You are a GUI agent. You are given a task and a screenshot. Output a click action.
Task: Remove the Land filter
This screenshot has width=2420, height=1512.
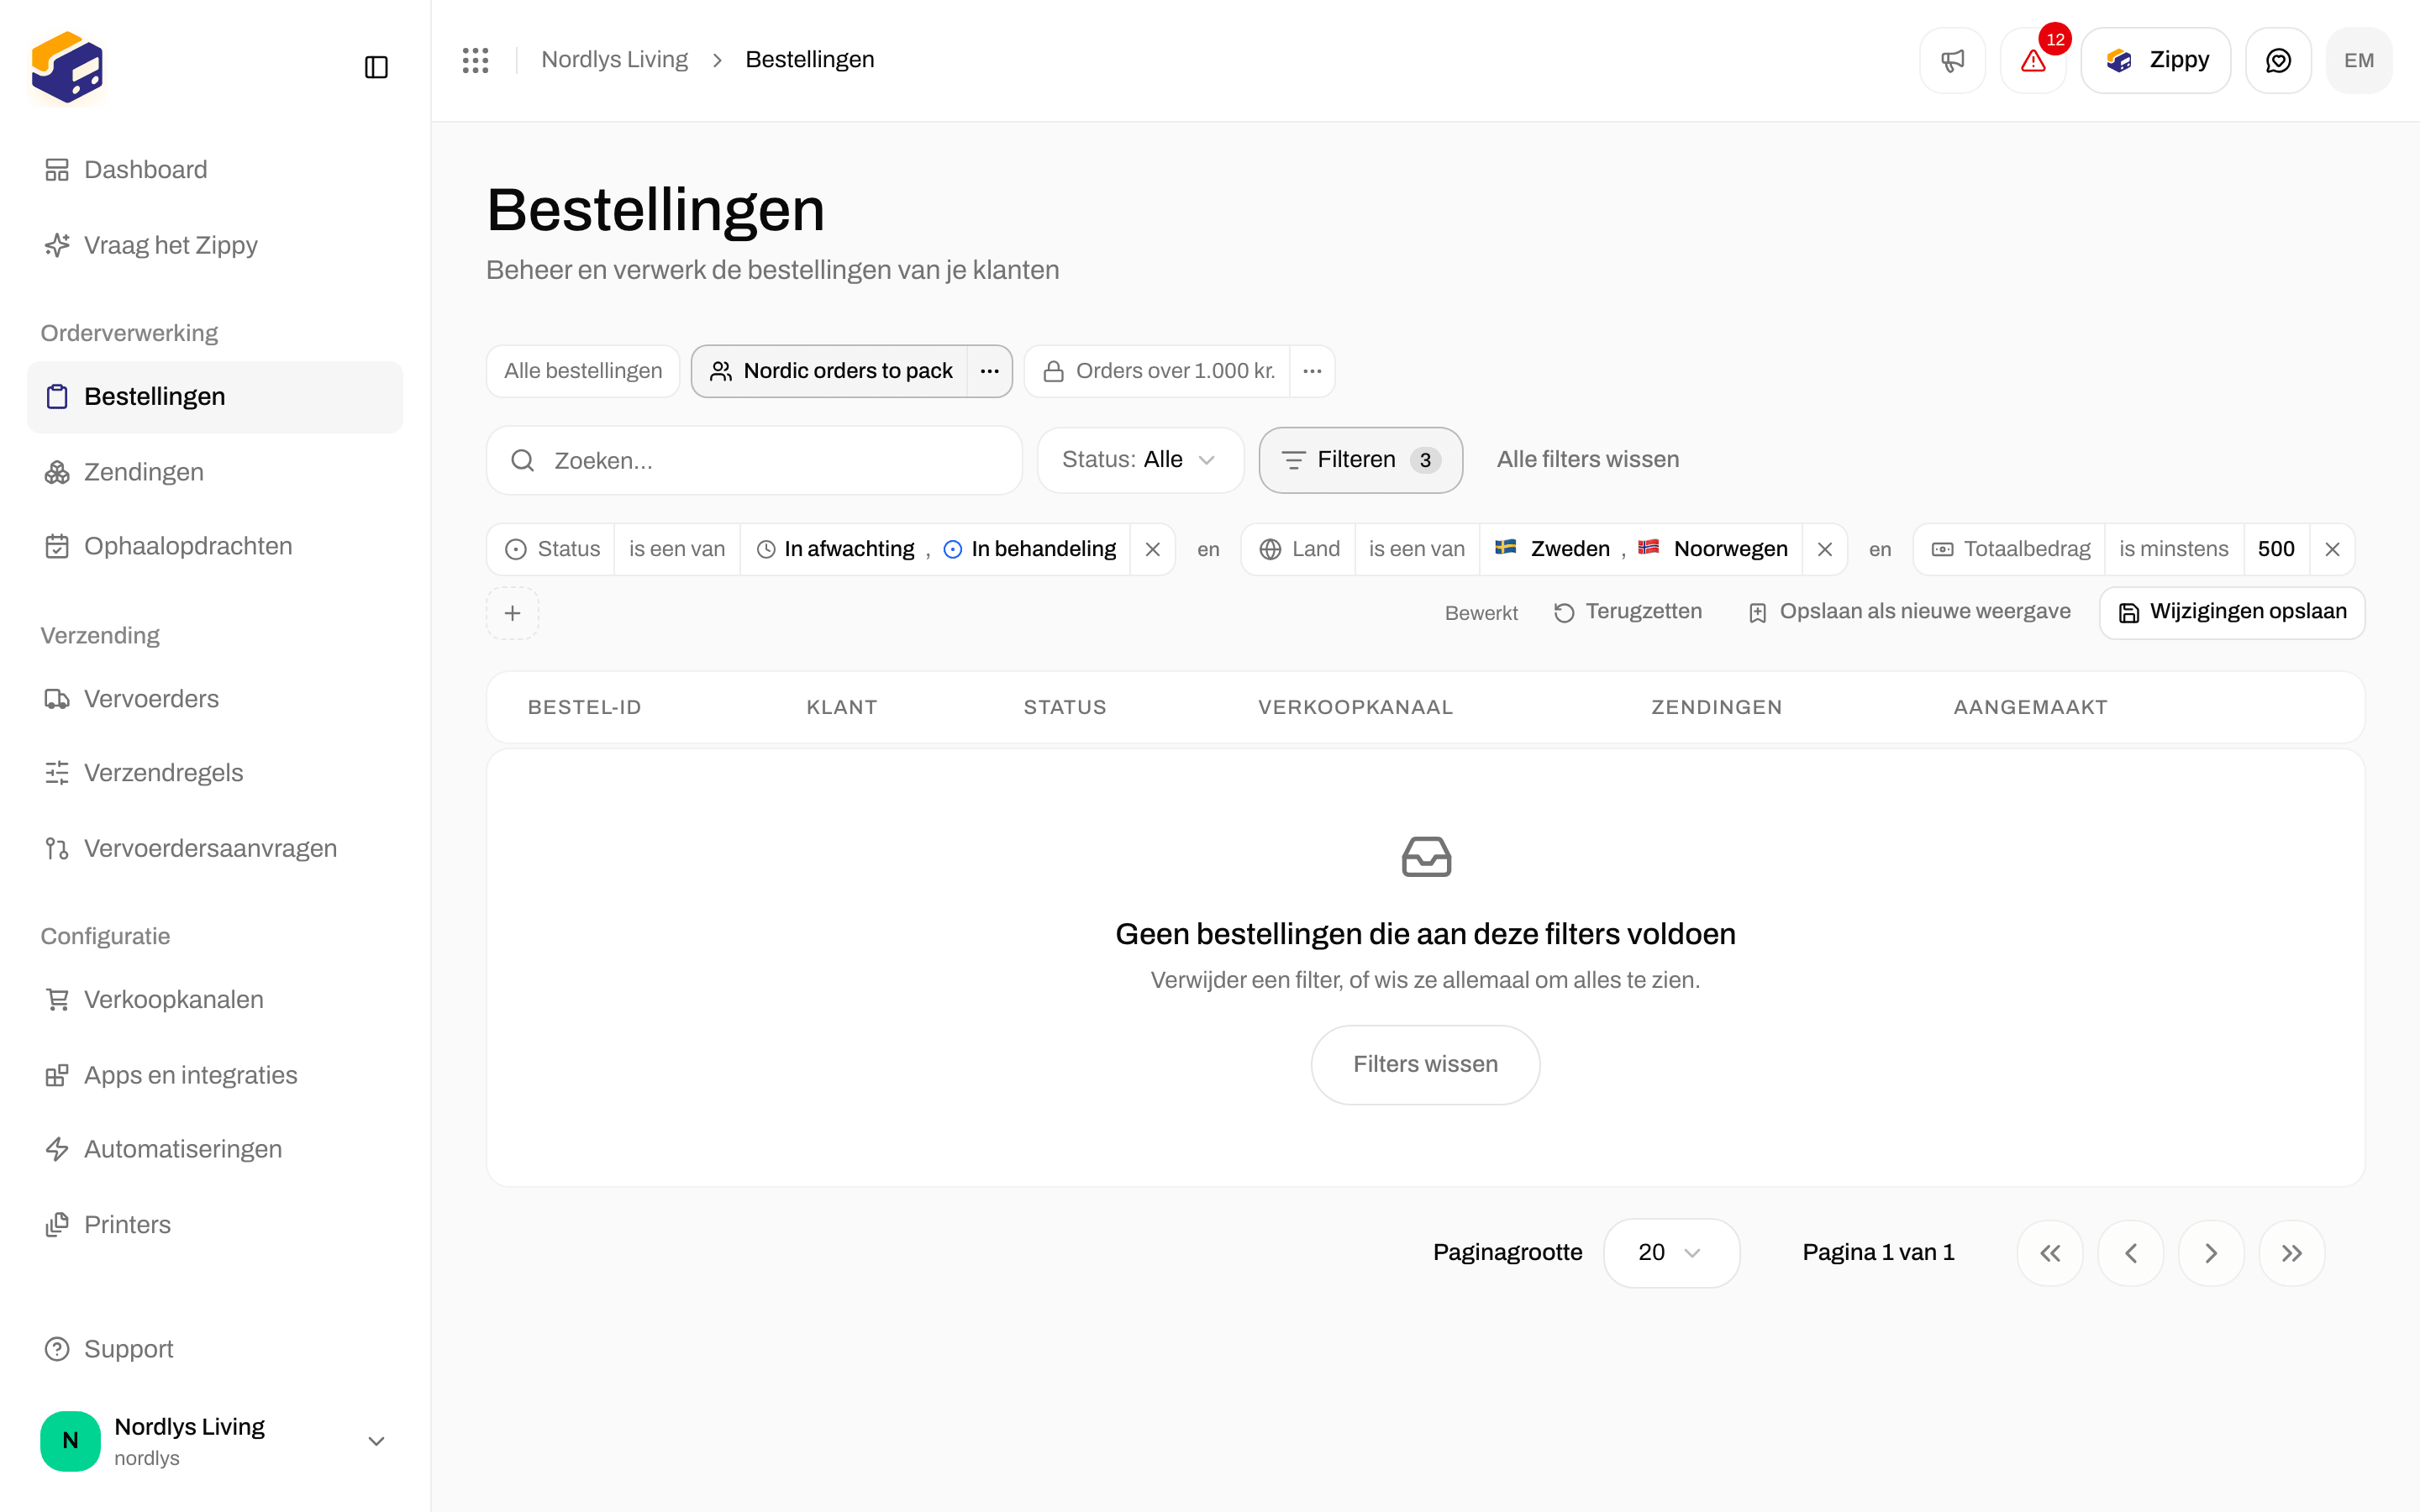click(x=1825, y=549)
